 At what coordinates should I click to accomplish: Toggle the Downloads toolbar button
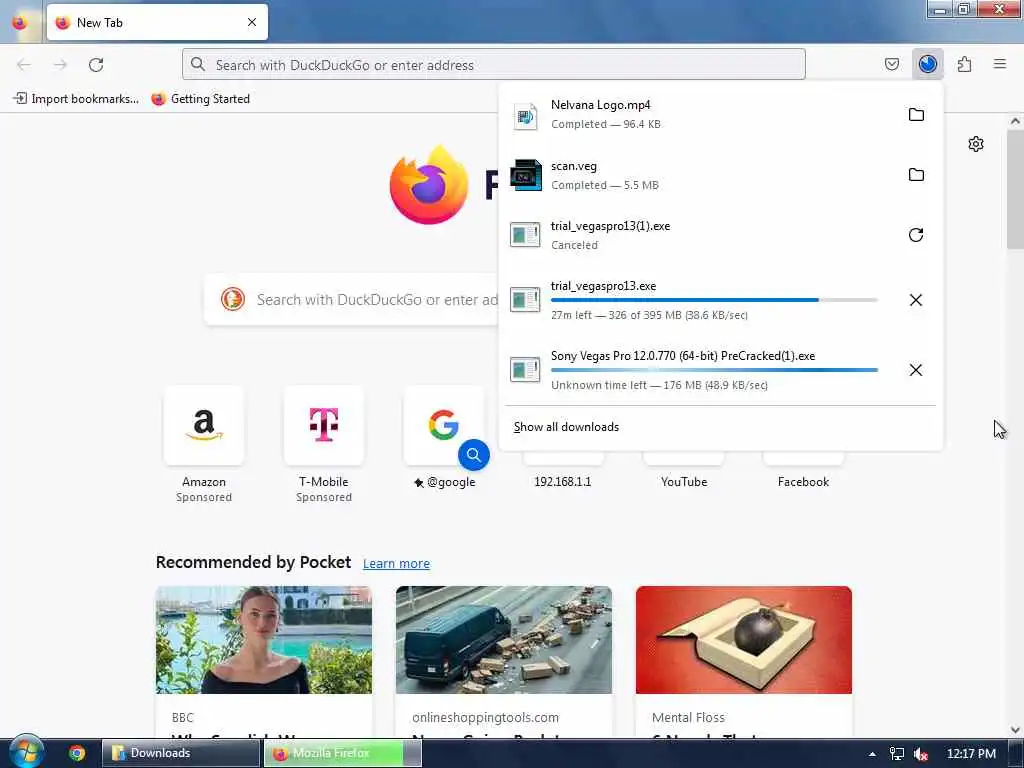coord(927,64)
